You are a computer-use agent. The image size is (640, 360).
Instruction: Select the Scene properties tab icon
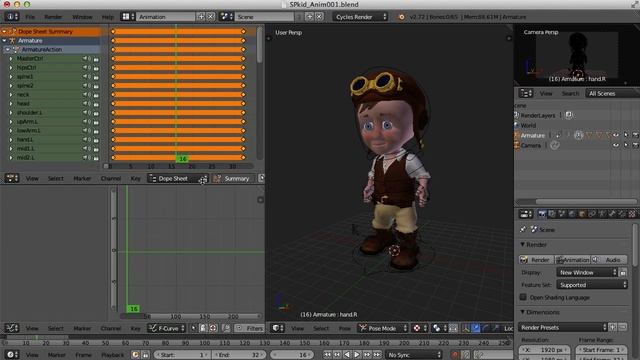click(562, 214)
